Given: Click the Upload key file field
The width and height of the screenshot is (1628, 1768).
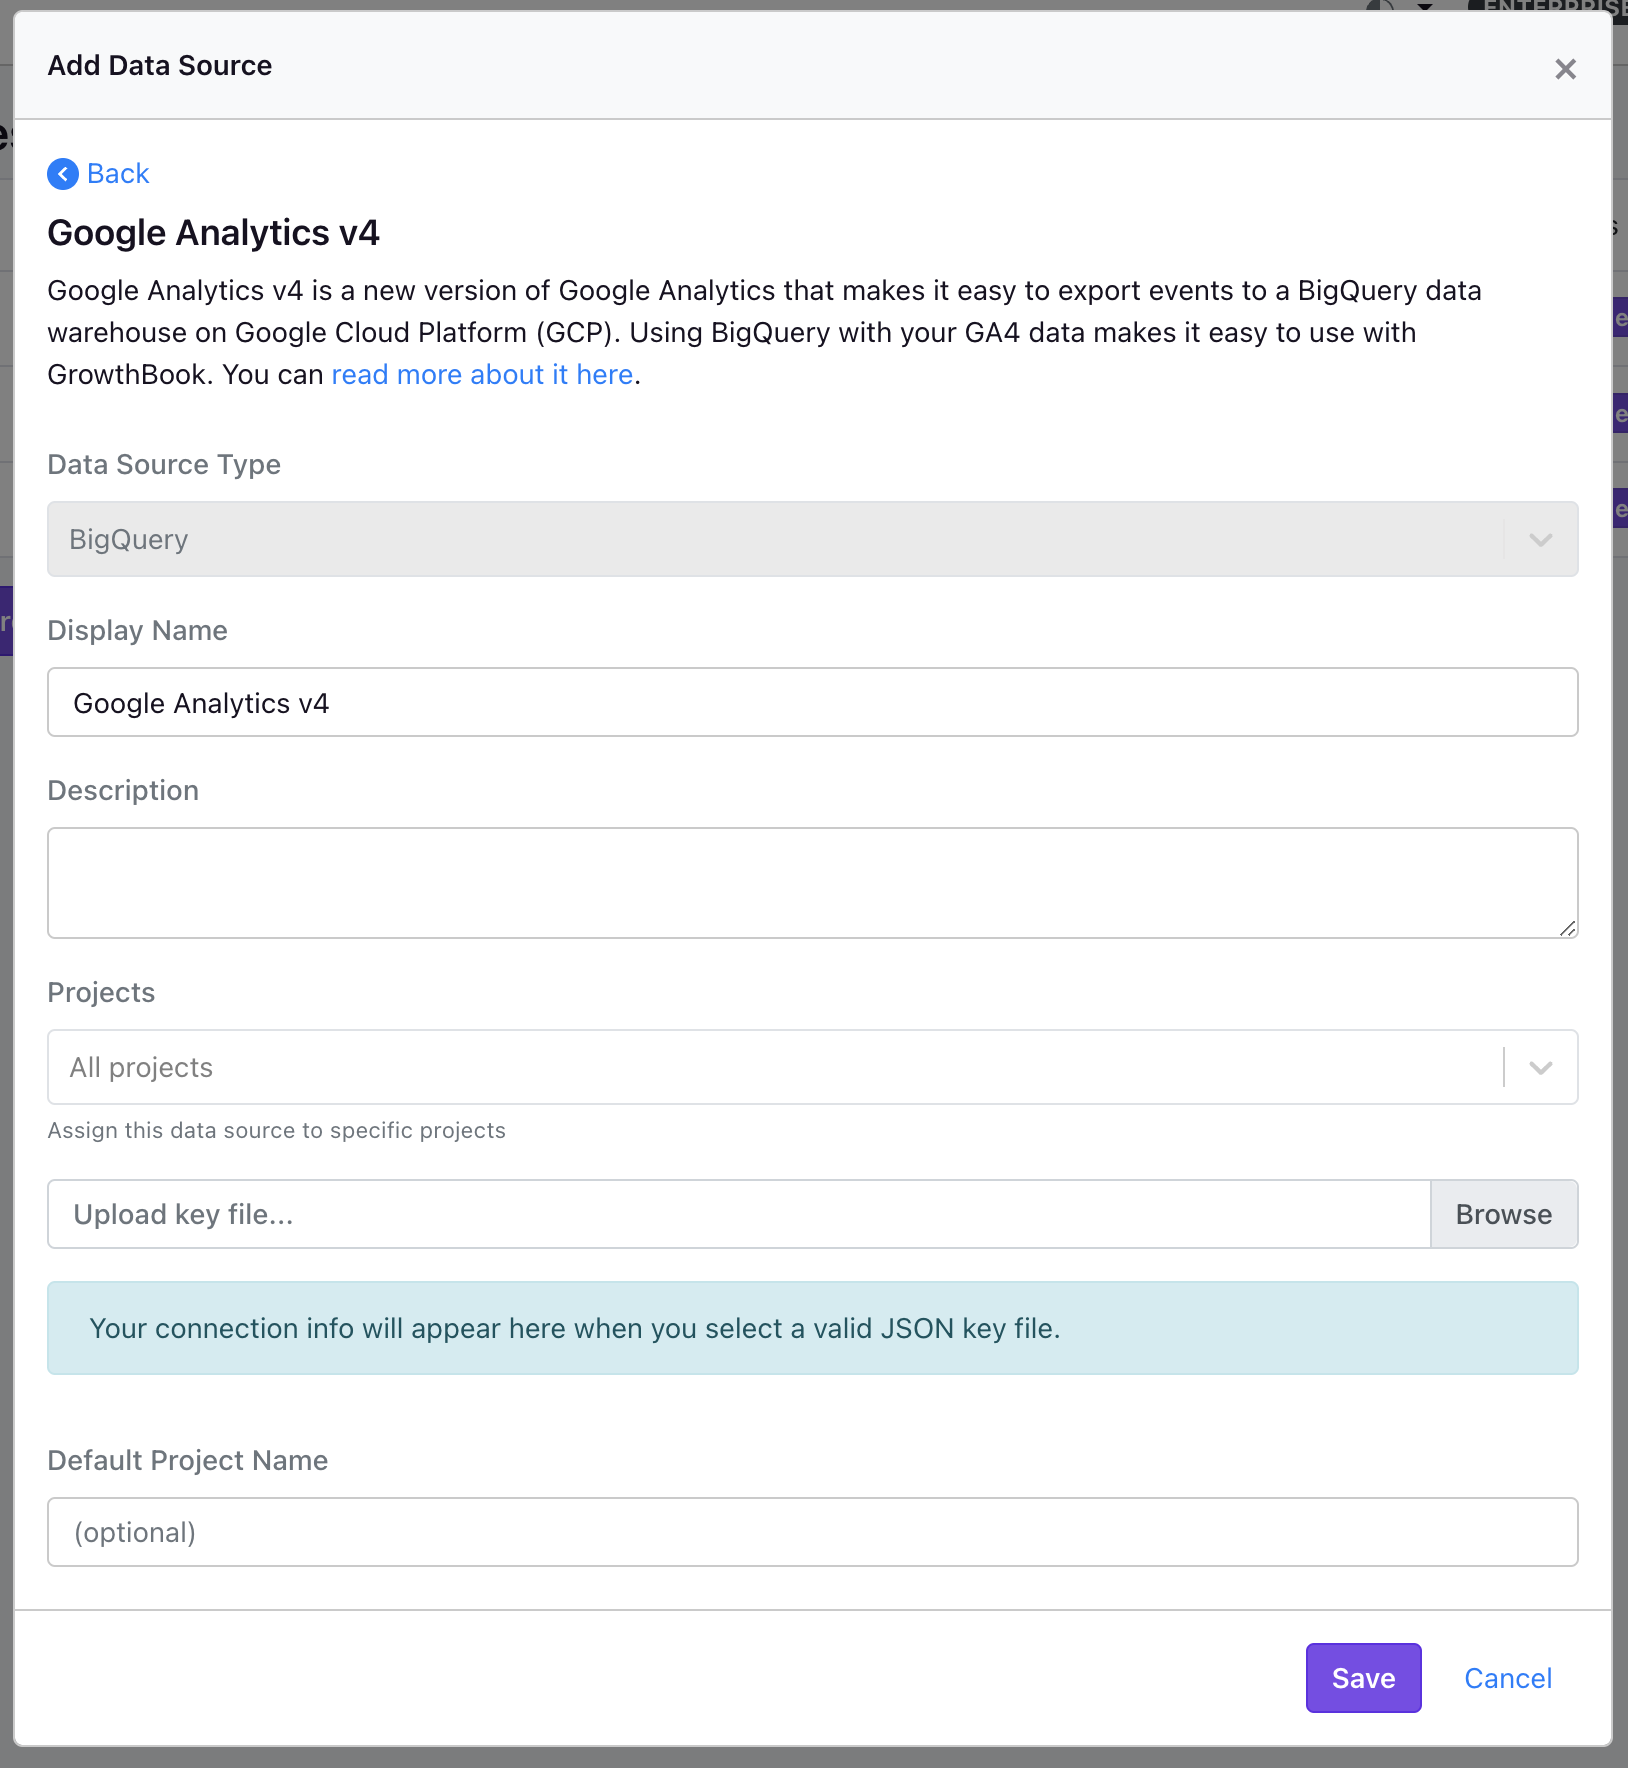Looking at the screenshot, I should [739, 1214].
